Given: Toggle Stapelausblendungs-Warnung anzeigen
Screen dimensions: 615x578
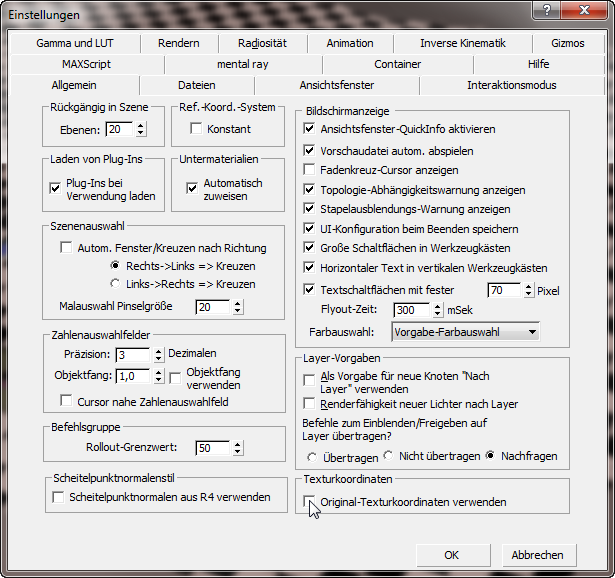Looking at the screenshot, I should tap(309, 208).
